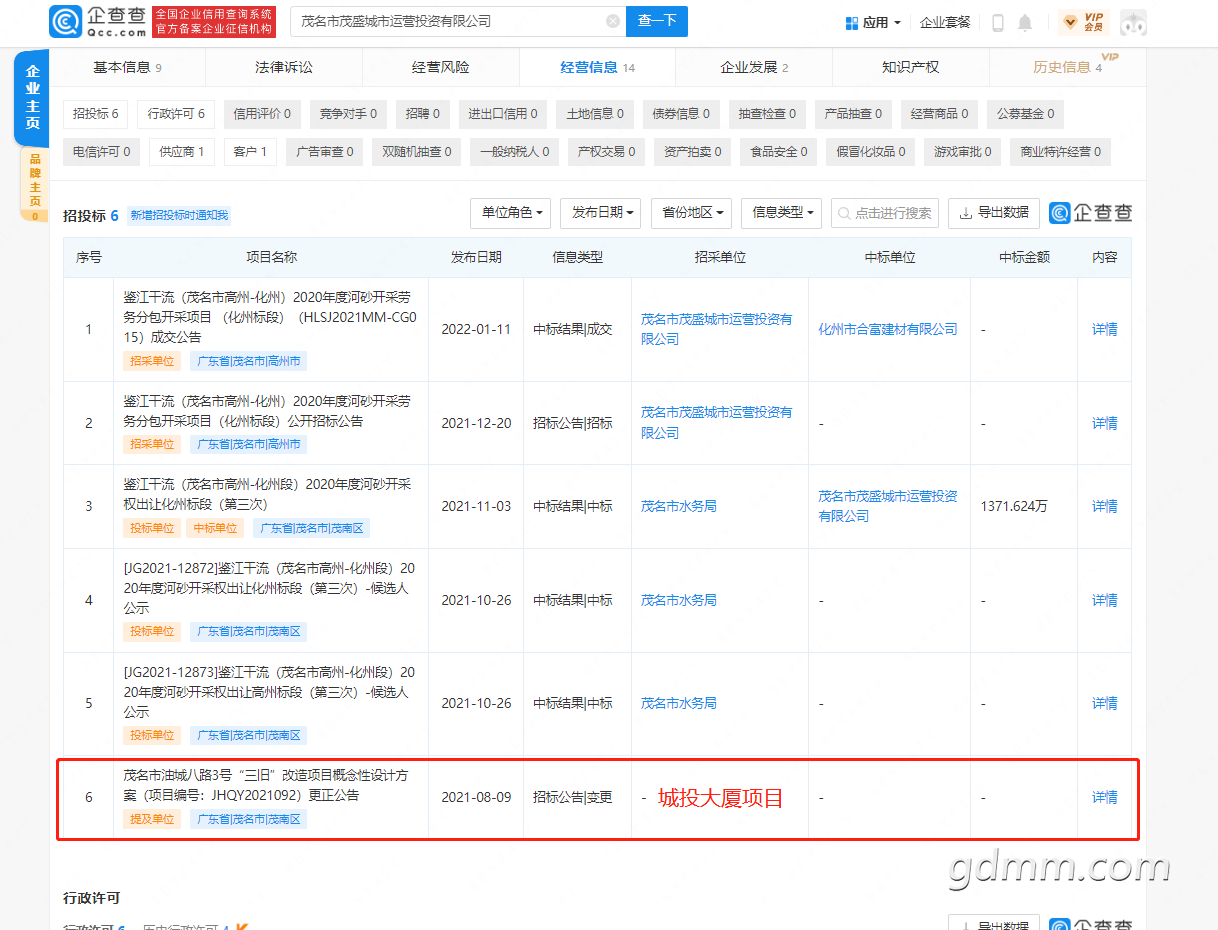Open the user avatar menu
Viewport: 1218px width, 930px height.
(x=1133, y=22)
